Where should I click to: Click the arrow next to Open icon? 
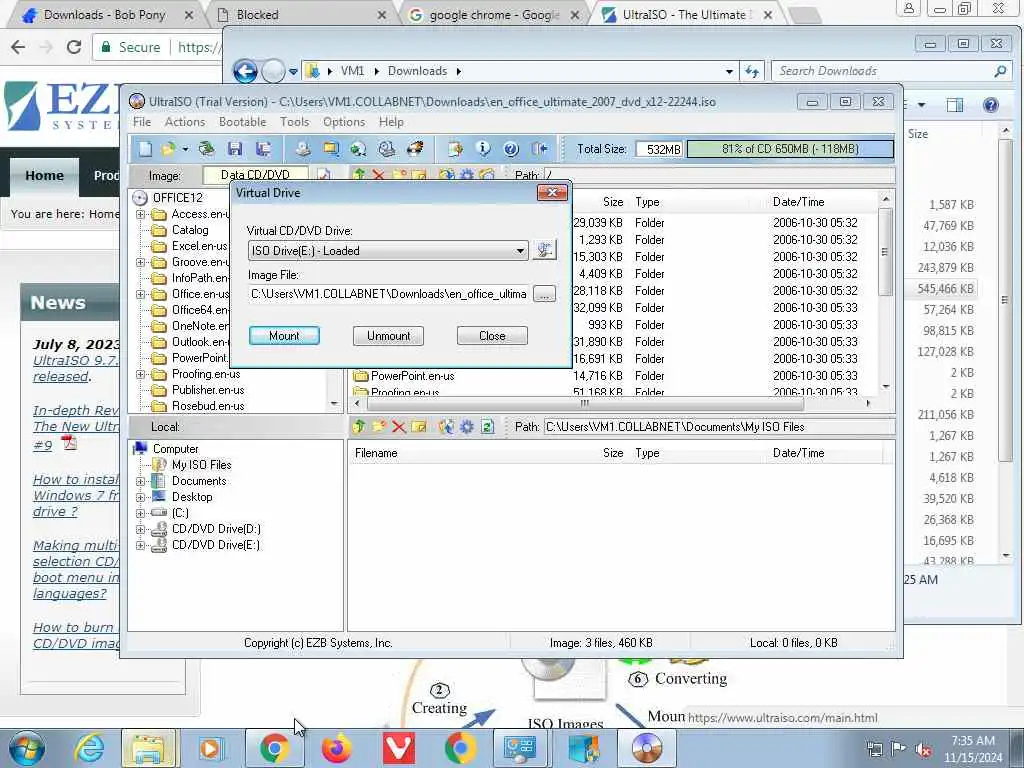(x=185, y=150)
